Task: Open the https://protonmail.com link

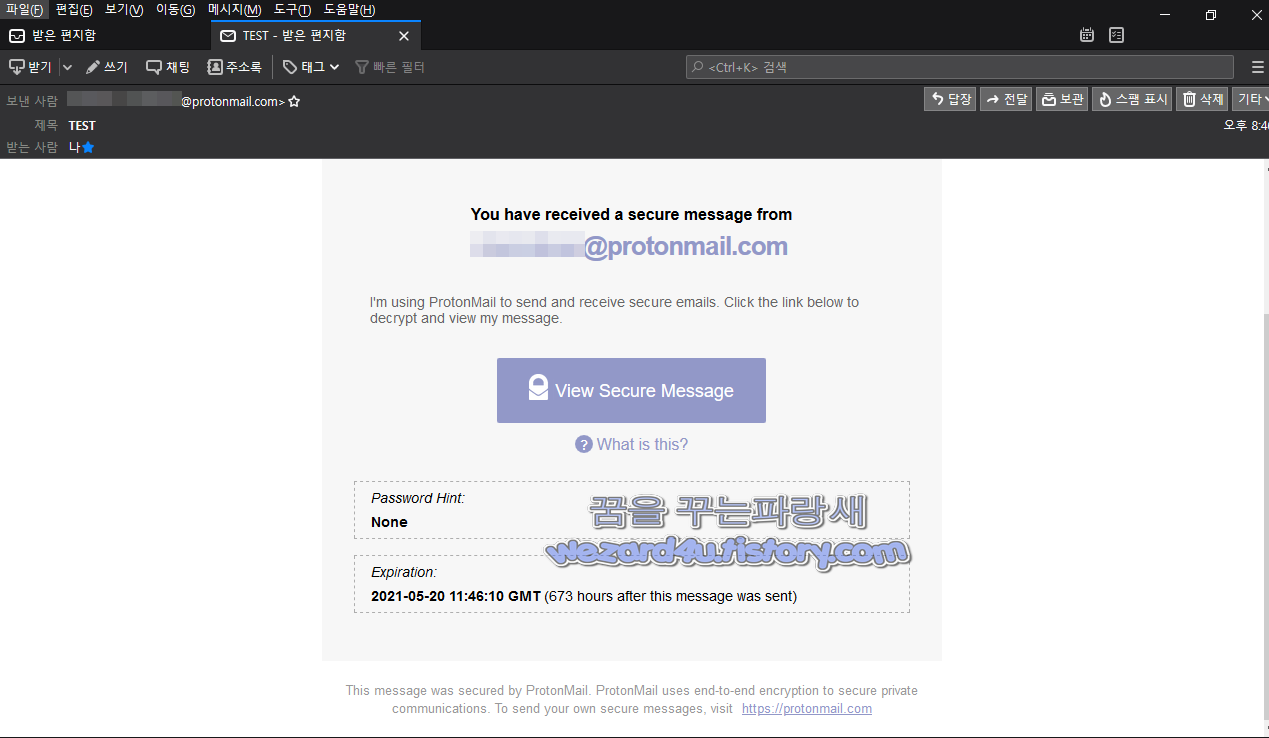Action: 807,708
